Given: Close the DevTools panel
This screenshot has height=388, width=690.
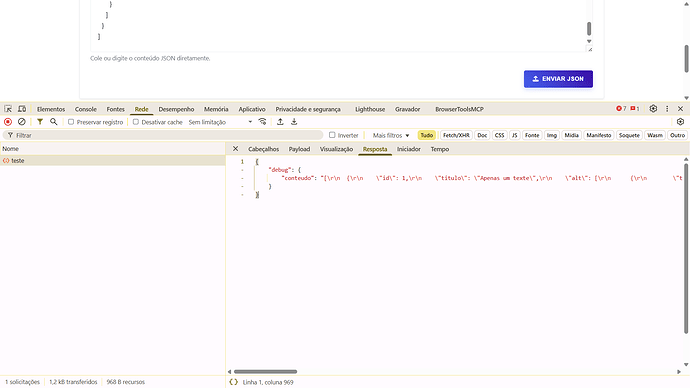Looking at the screenshot, I should click(x=680, y=109).
